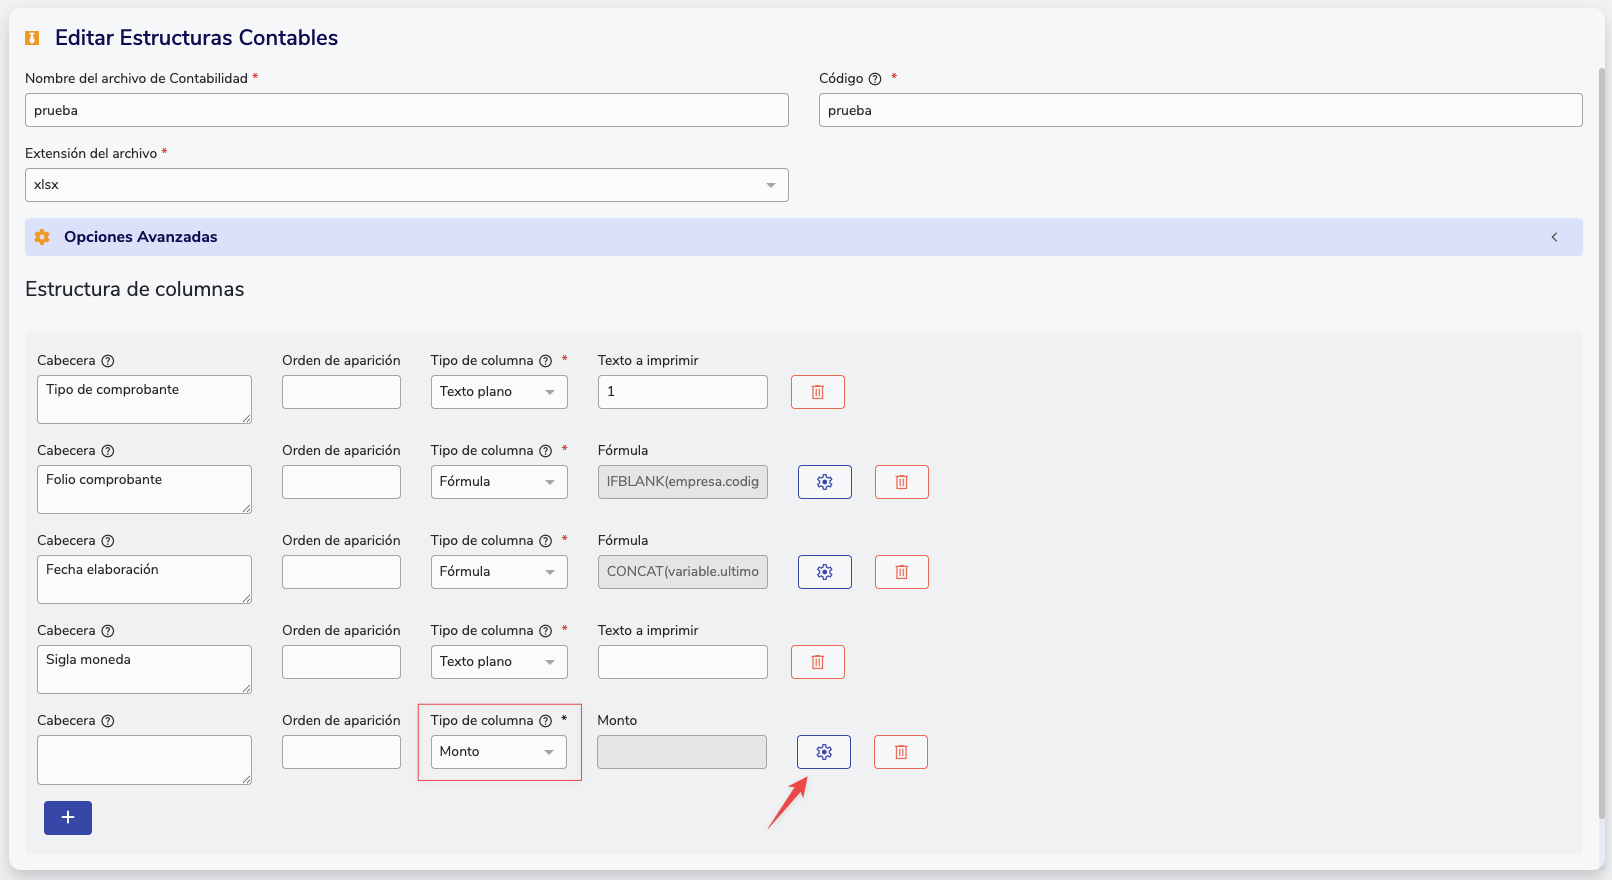Open Tipo de columna for Folio comprobante
Screen dimensions: 1612x880
498,482
